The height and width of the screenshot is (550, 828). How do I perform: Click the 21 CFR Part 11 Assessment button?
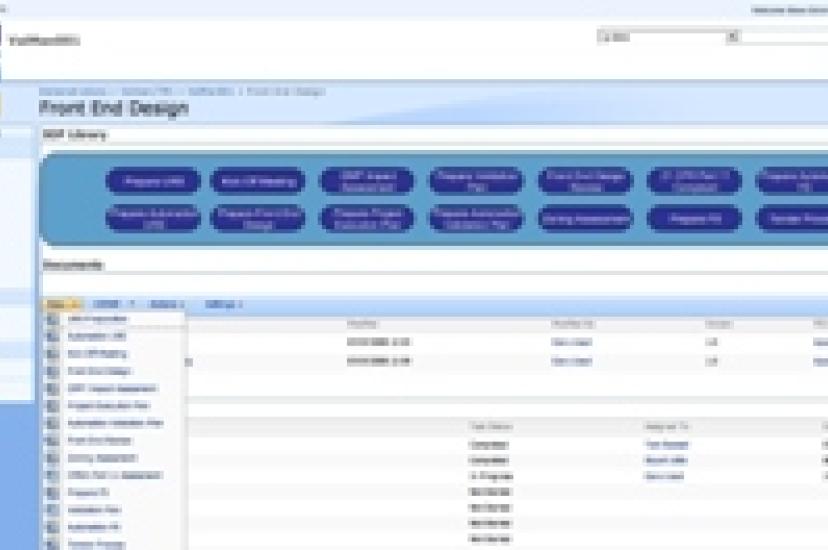(x=694, y=181)
